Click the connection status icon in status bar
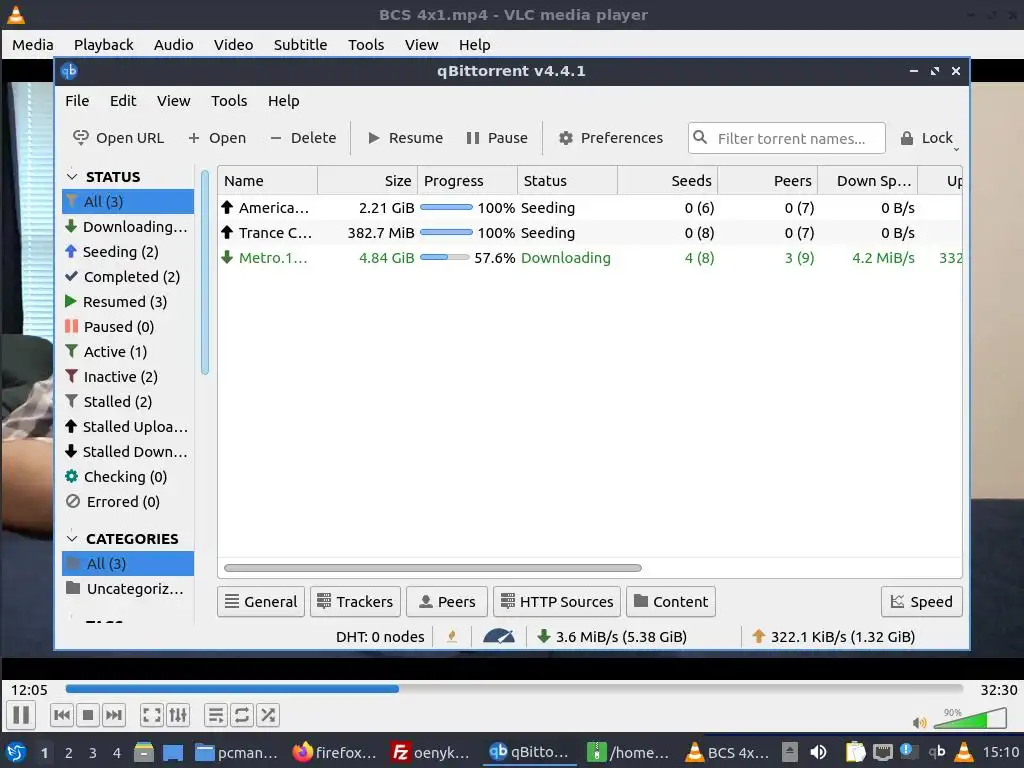Screen dimensions: 1024x768 (452, 637)
